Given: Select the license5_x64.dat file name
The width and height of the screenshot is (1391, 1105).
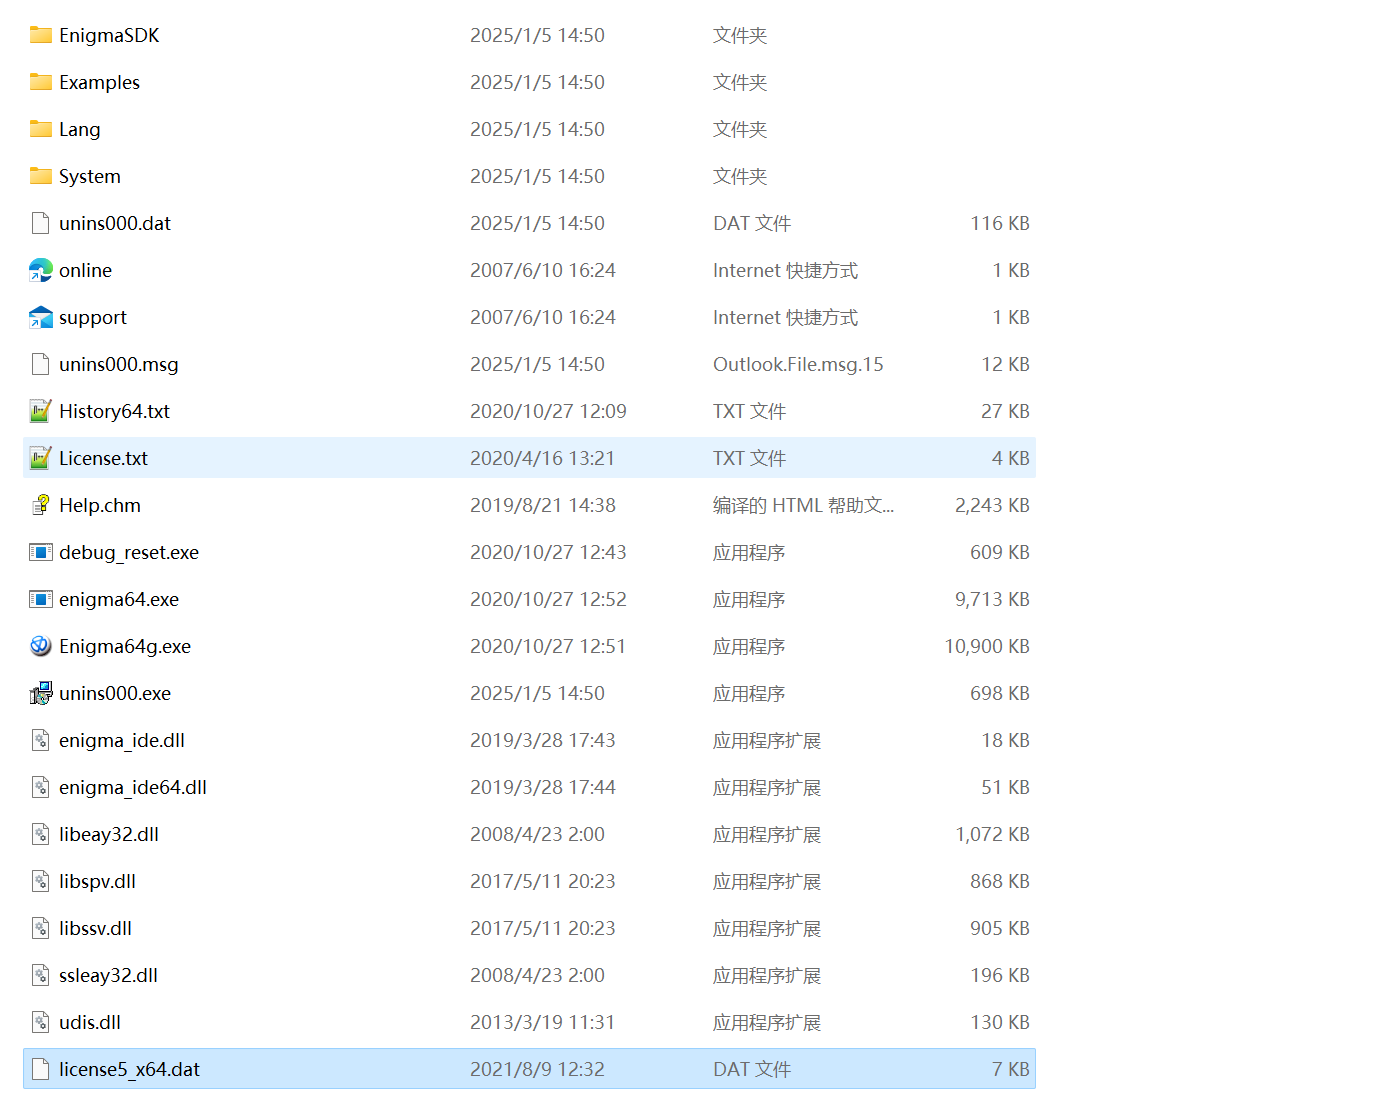Looking at the screenshot, I should pos(129,1069).
